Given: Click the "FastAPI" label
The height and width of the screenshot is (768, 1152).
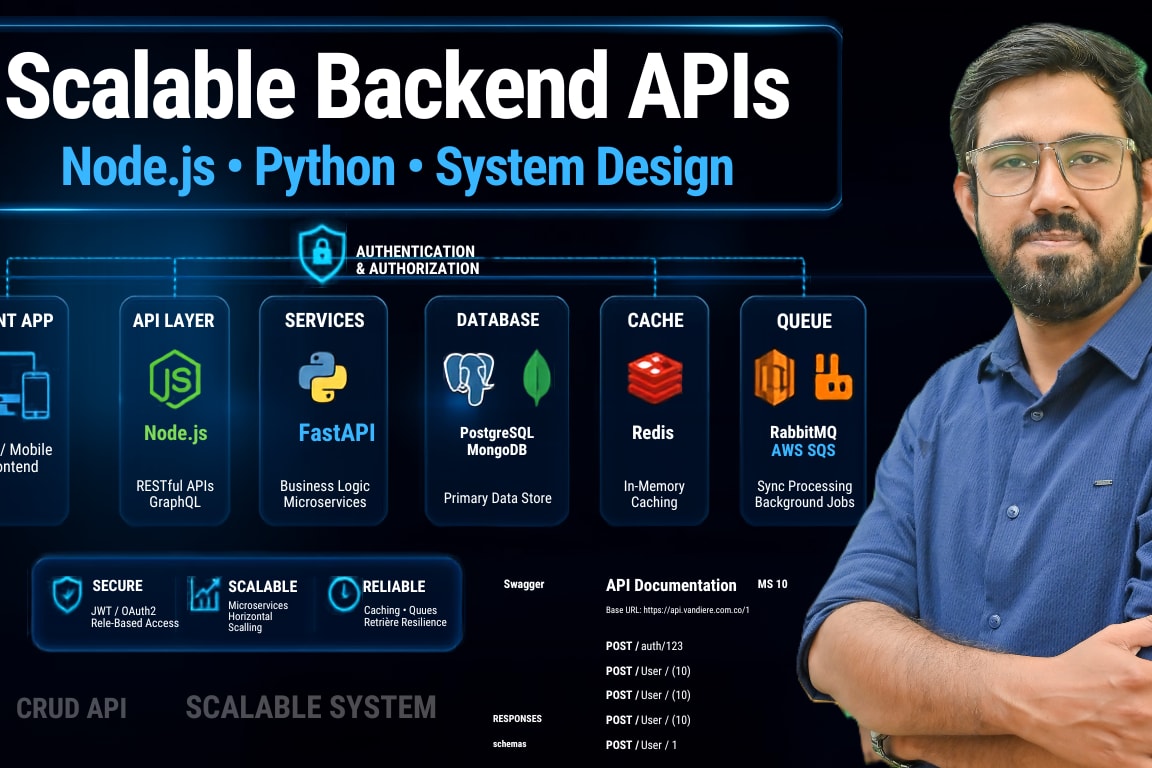Looking at the screenshot, I should [x=336, y=432].
